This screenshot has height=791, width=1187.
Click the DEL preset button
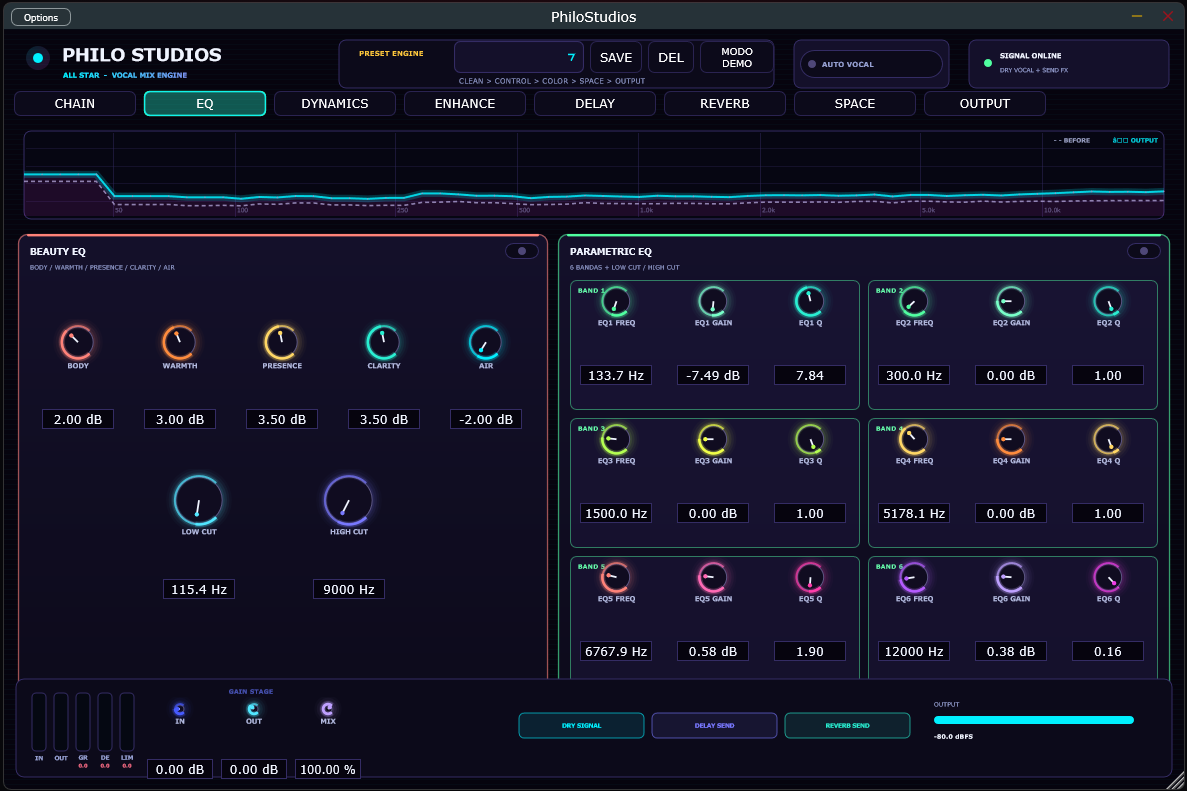671,58
